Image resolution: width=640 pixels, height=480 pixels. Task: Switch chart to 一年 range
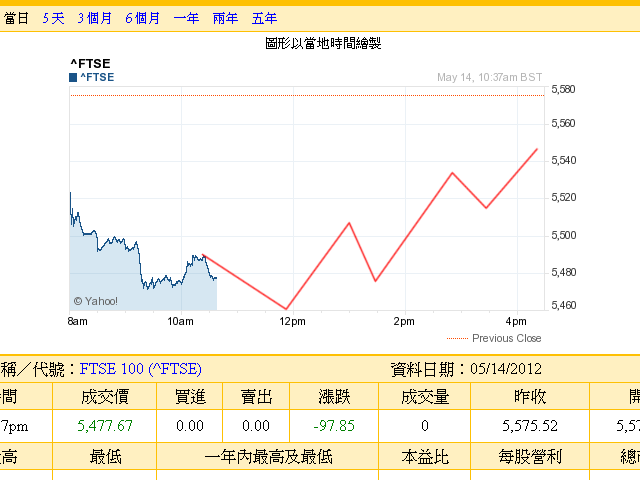click(x=186, y=18)
